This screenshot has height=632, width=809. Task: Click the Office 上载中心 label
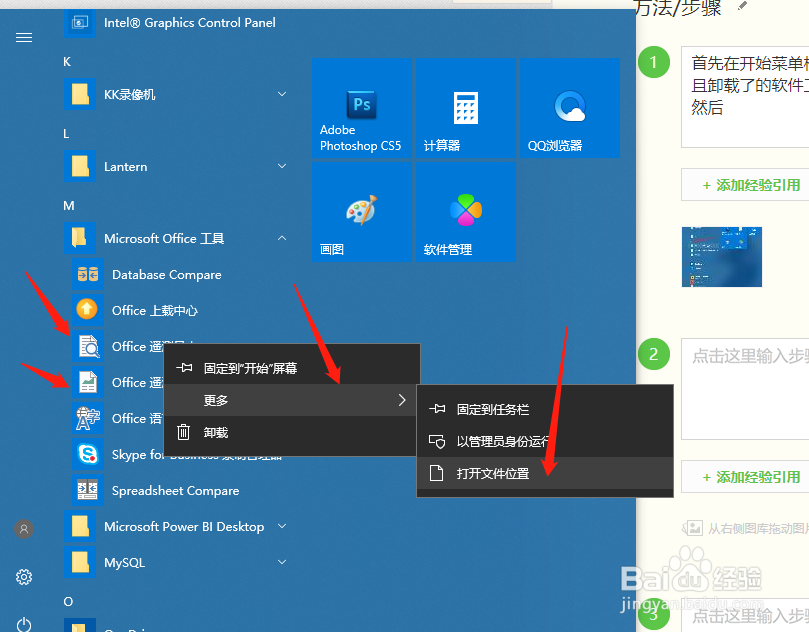click(x=155, y=311)
